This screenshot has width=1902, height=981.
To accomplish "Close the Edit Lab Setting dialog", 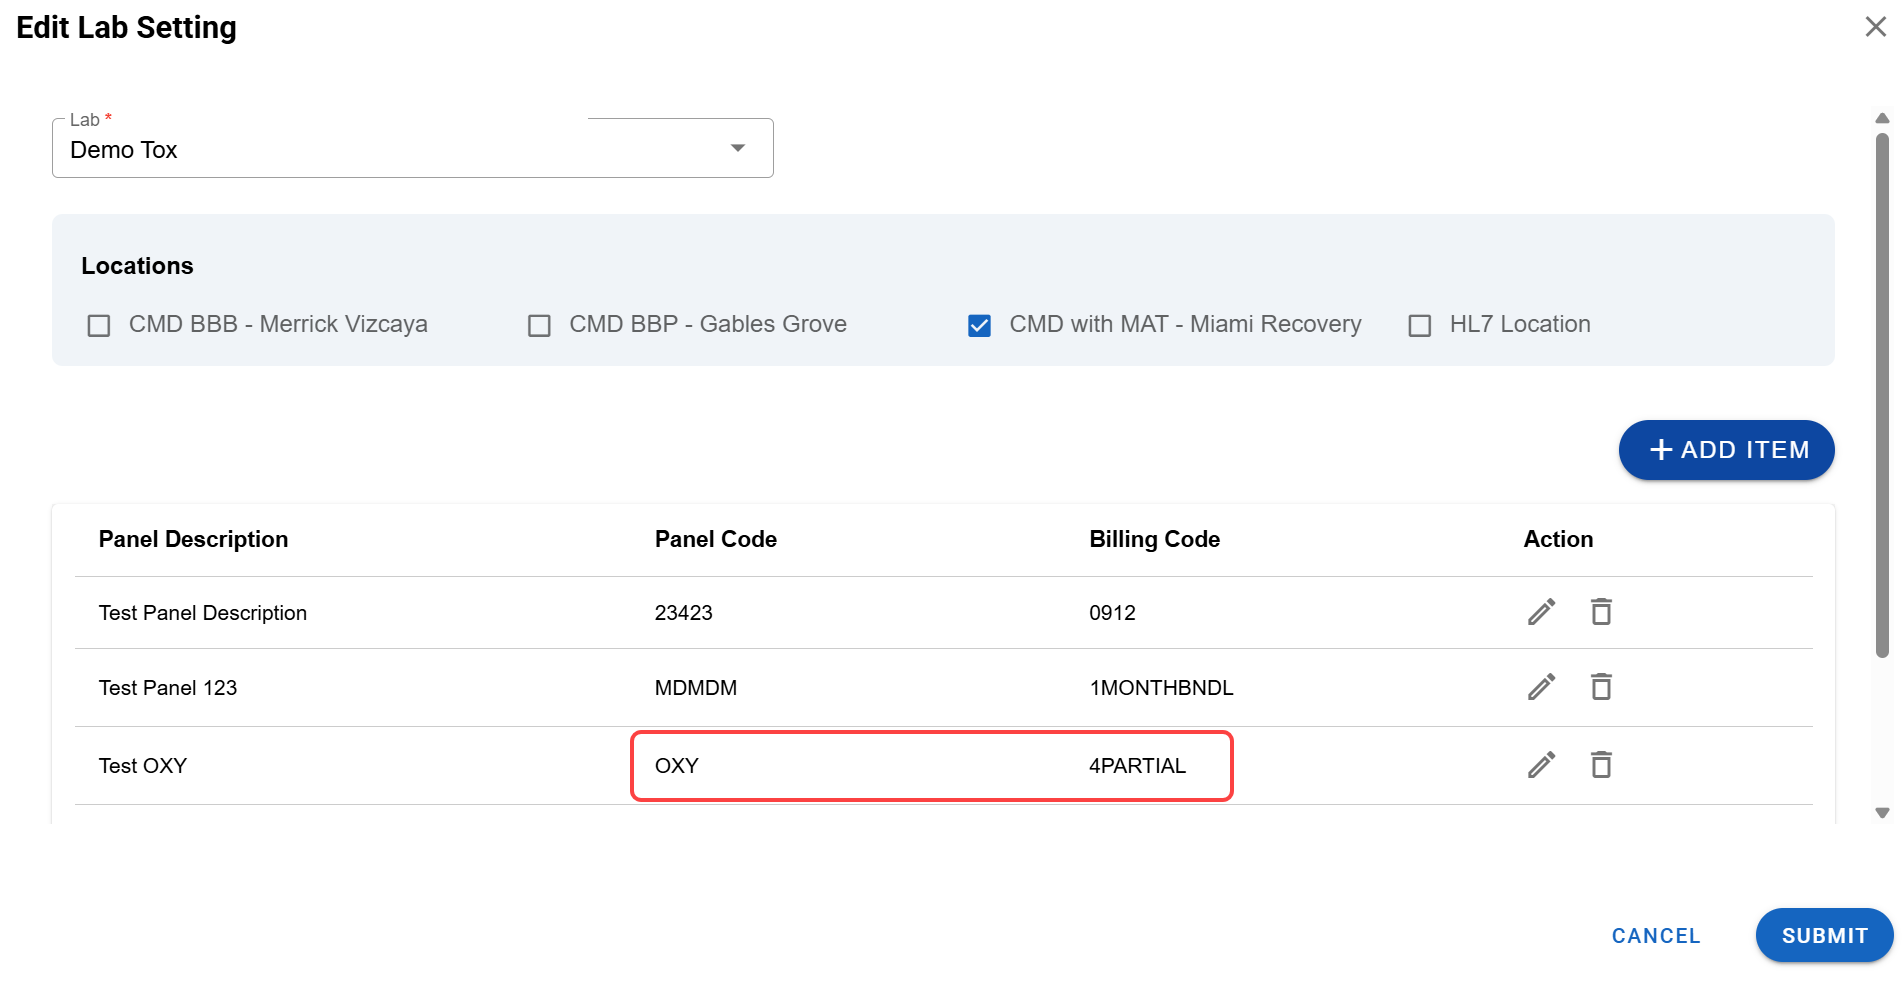I will (1875, 27).
